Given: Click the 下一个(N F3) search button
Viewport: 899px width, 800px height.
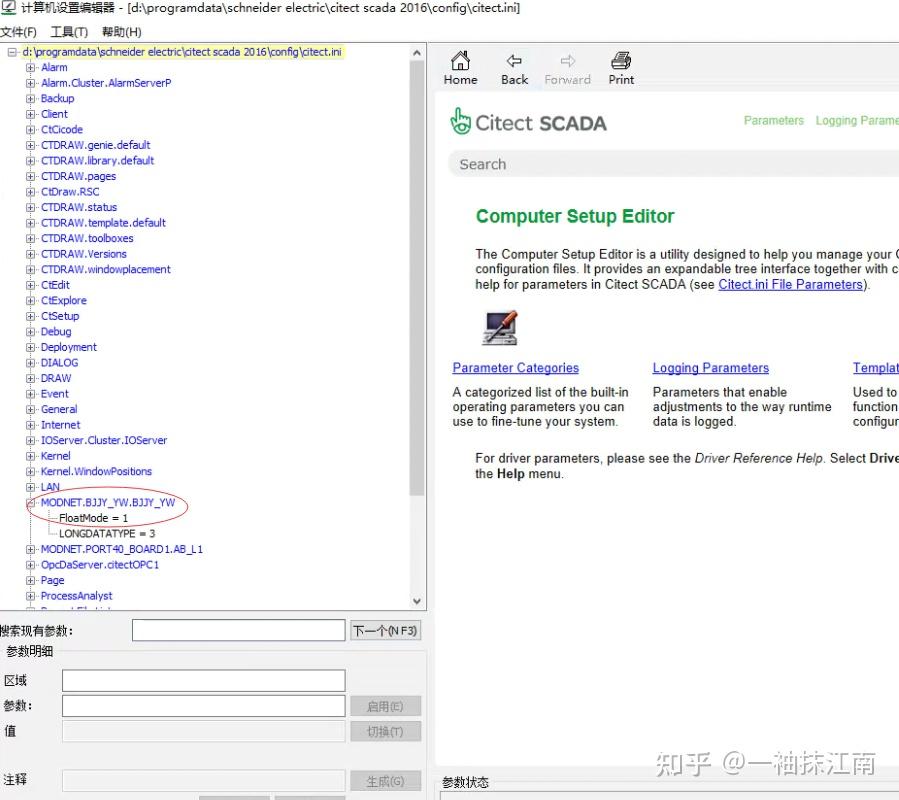Looking at the screenshot, I should pos(385,631).
